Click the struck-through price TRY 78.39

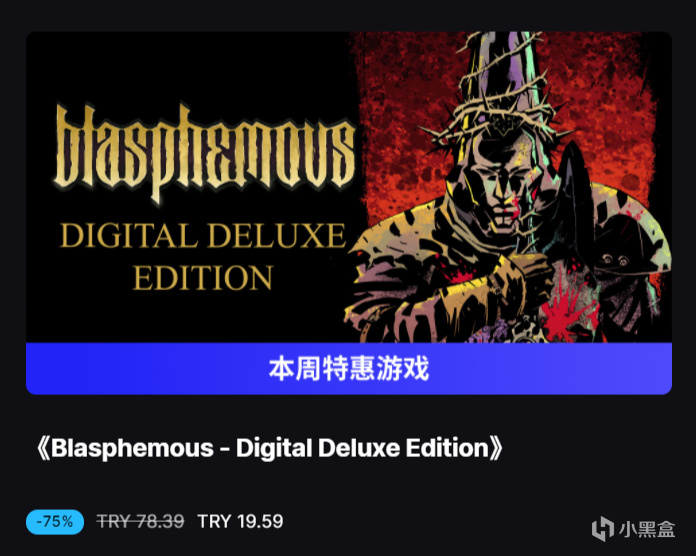(140, 521)
